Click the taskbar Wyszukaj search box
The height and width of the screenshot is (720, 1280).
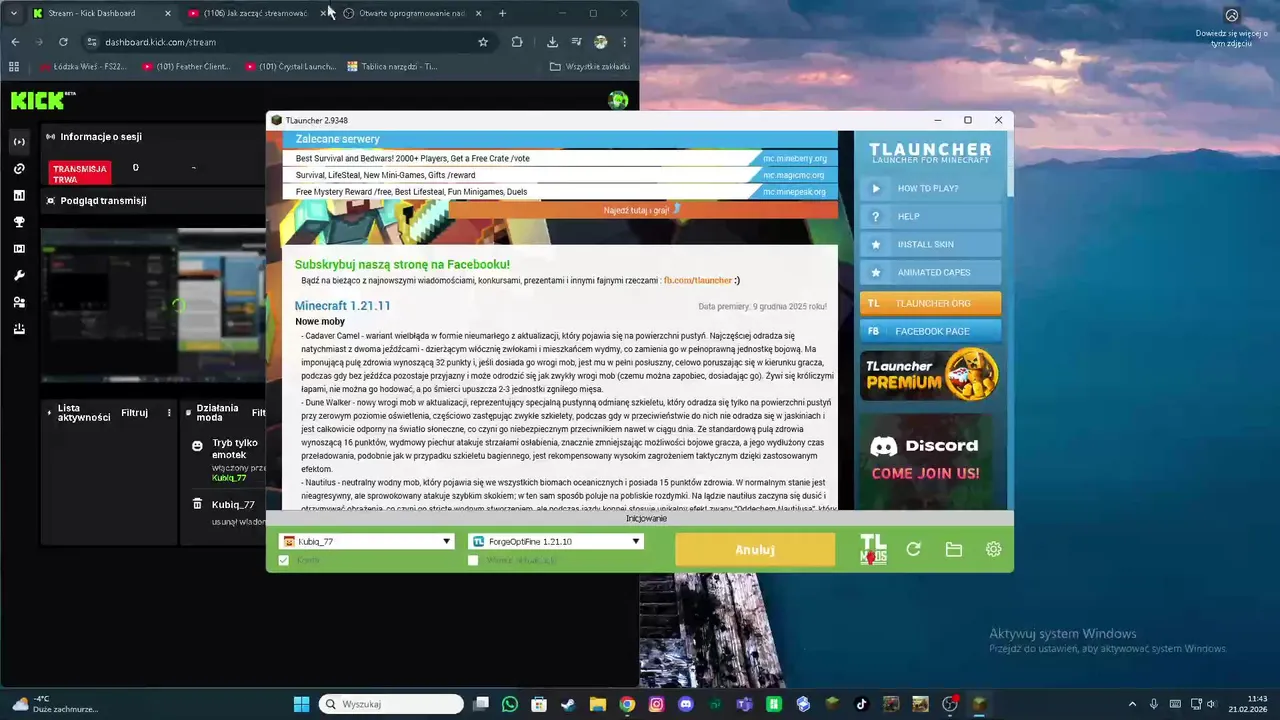tap(391, 704)
